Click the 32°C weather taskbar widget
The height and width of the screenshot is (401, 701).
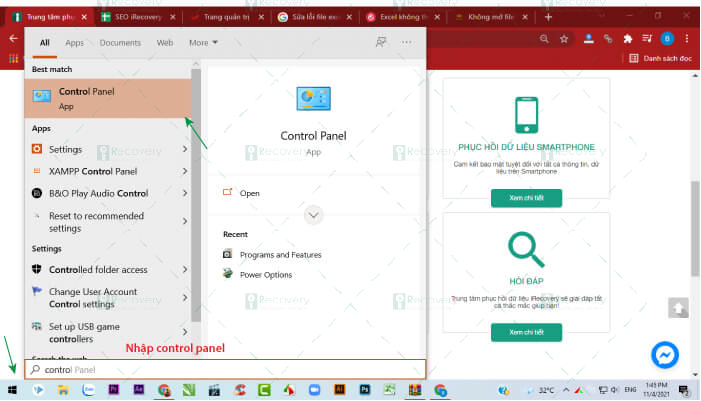pyautogui.click(x=541, y=390)
